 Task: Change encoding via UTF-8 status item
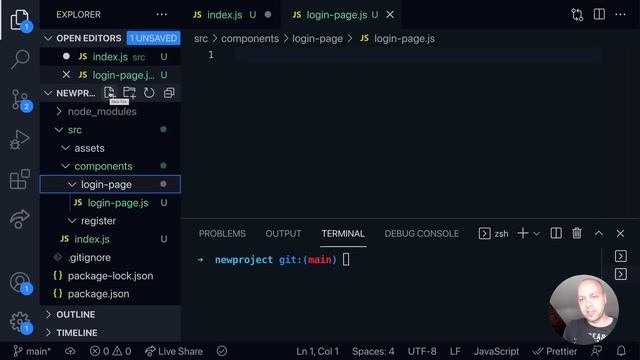coord(422,351)
